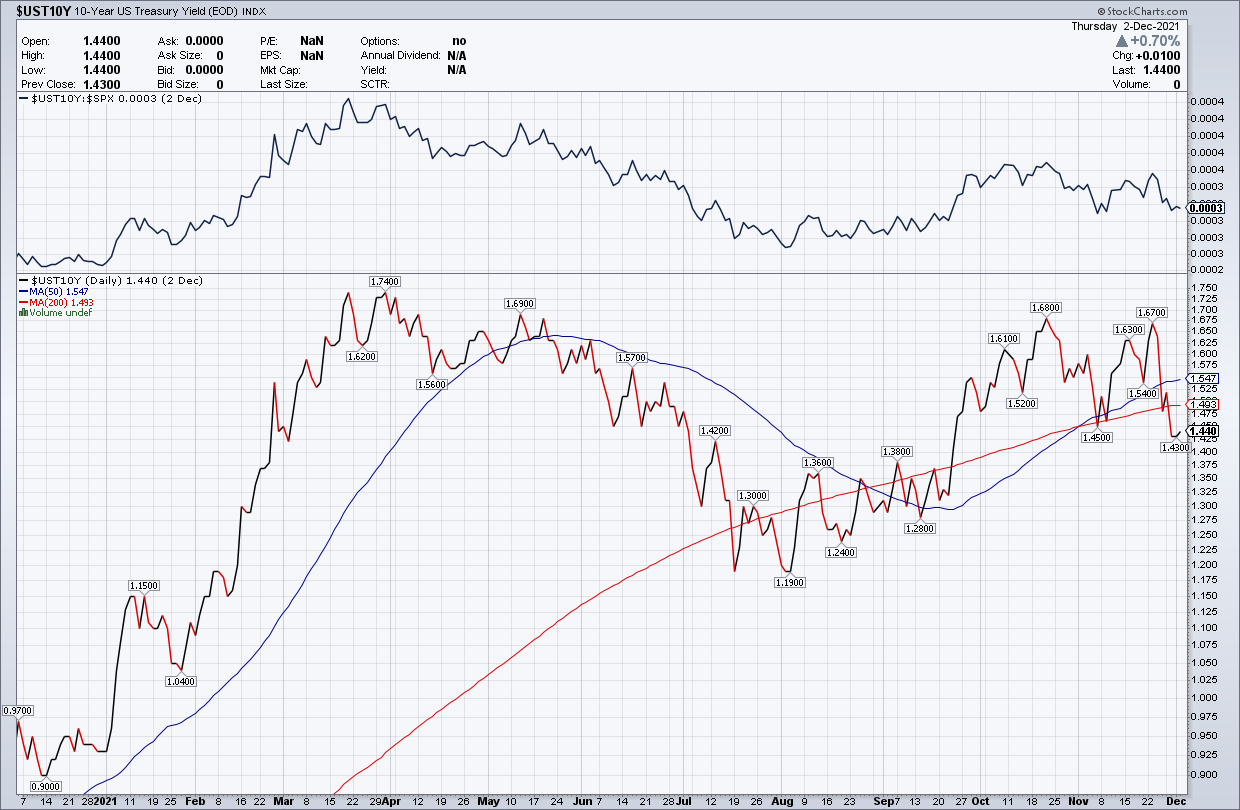Click the Annual Dividend N/A value
This screenshot has width=1240, height=810.
[457, 56]
